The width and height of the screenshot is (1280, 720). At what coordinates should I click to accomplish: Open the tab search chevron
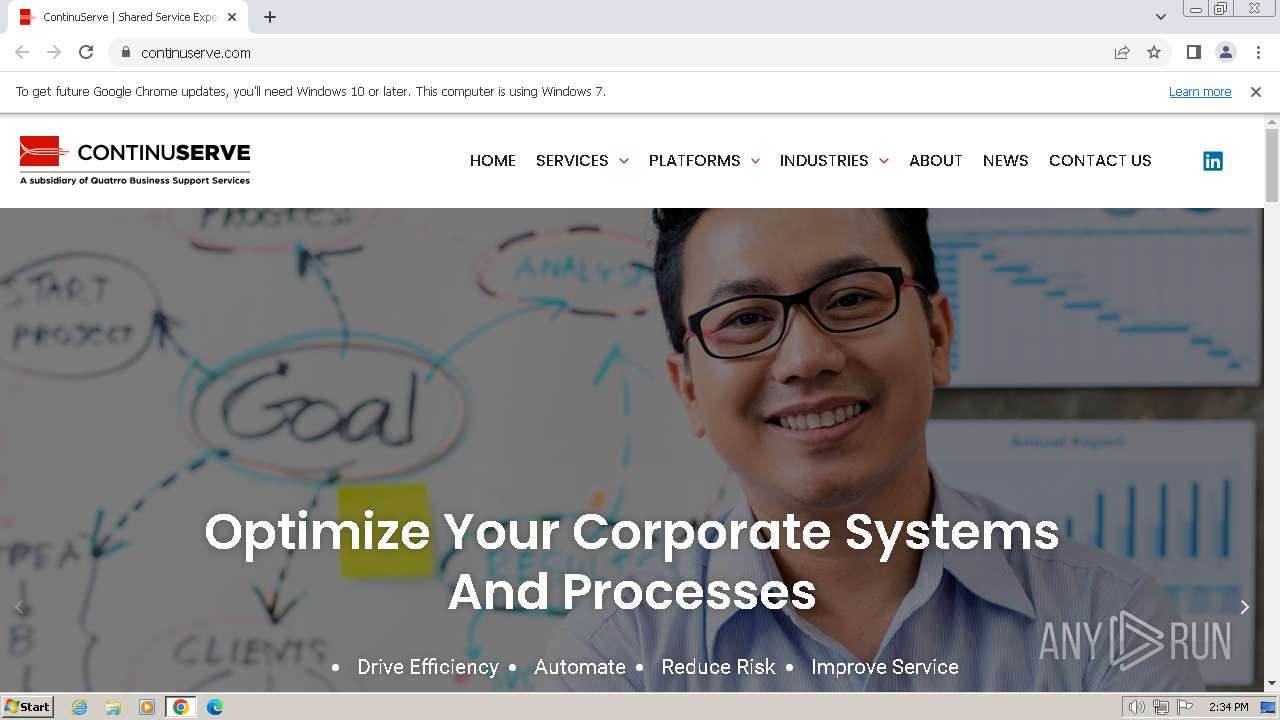[x=1160, y=17]
